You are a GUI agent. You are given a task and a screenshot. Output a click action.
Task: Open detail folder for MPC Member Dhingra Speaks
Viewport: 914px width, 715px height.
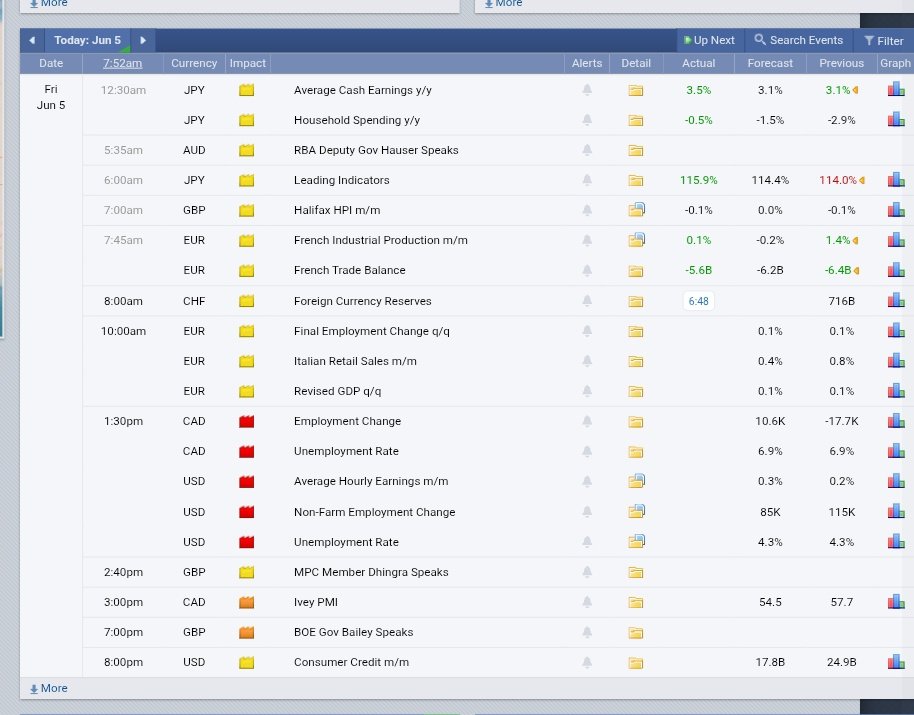(x=635, y=572)
